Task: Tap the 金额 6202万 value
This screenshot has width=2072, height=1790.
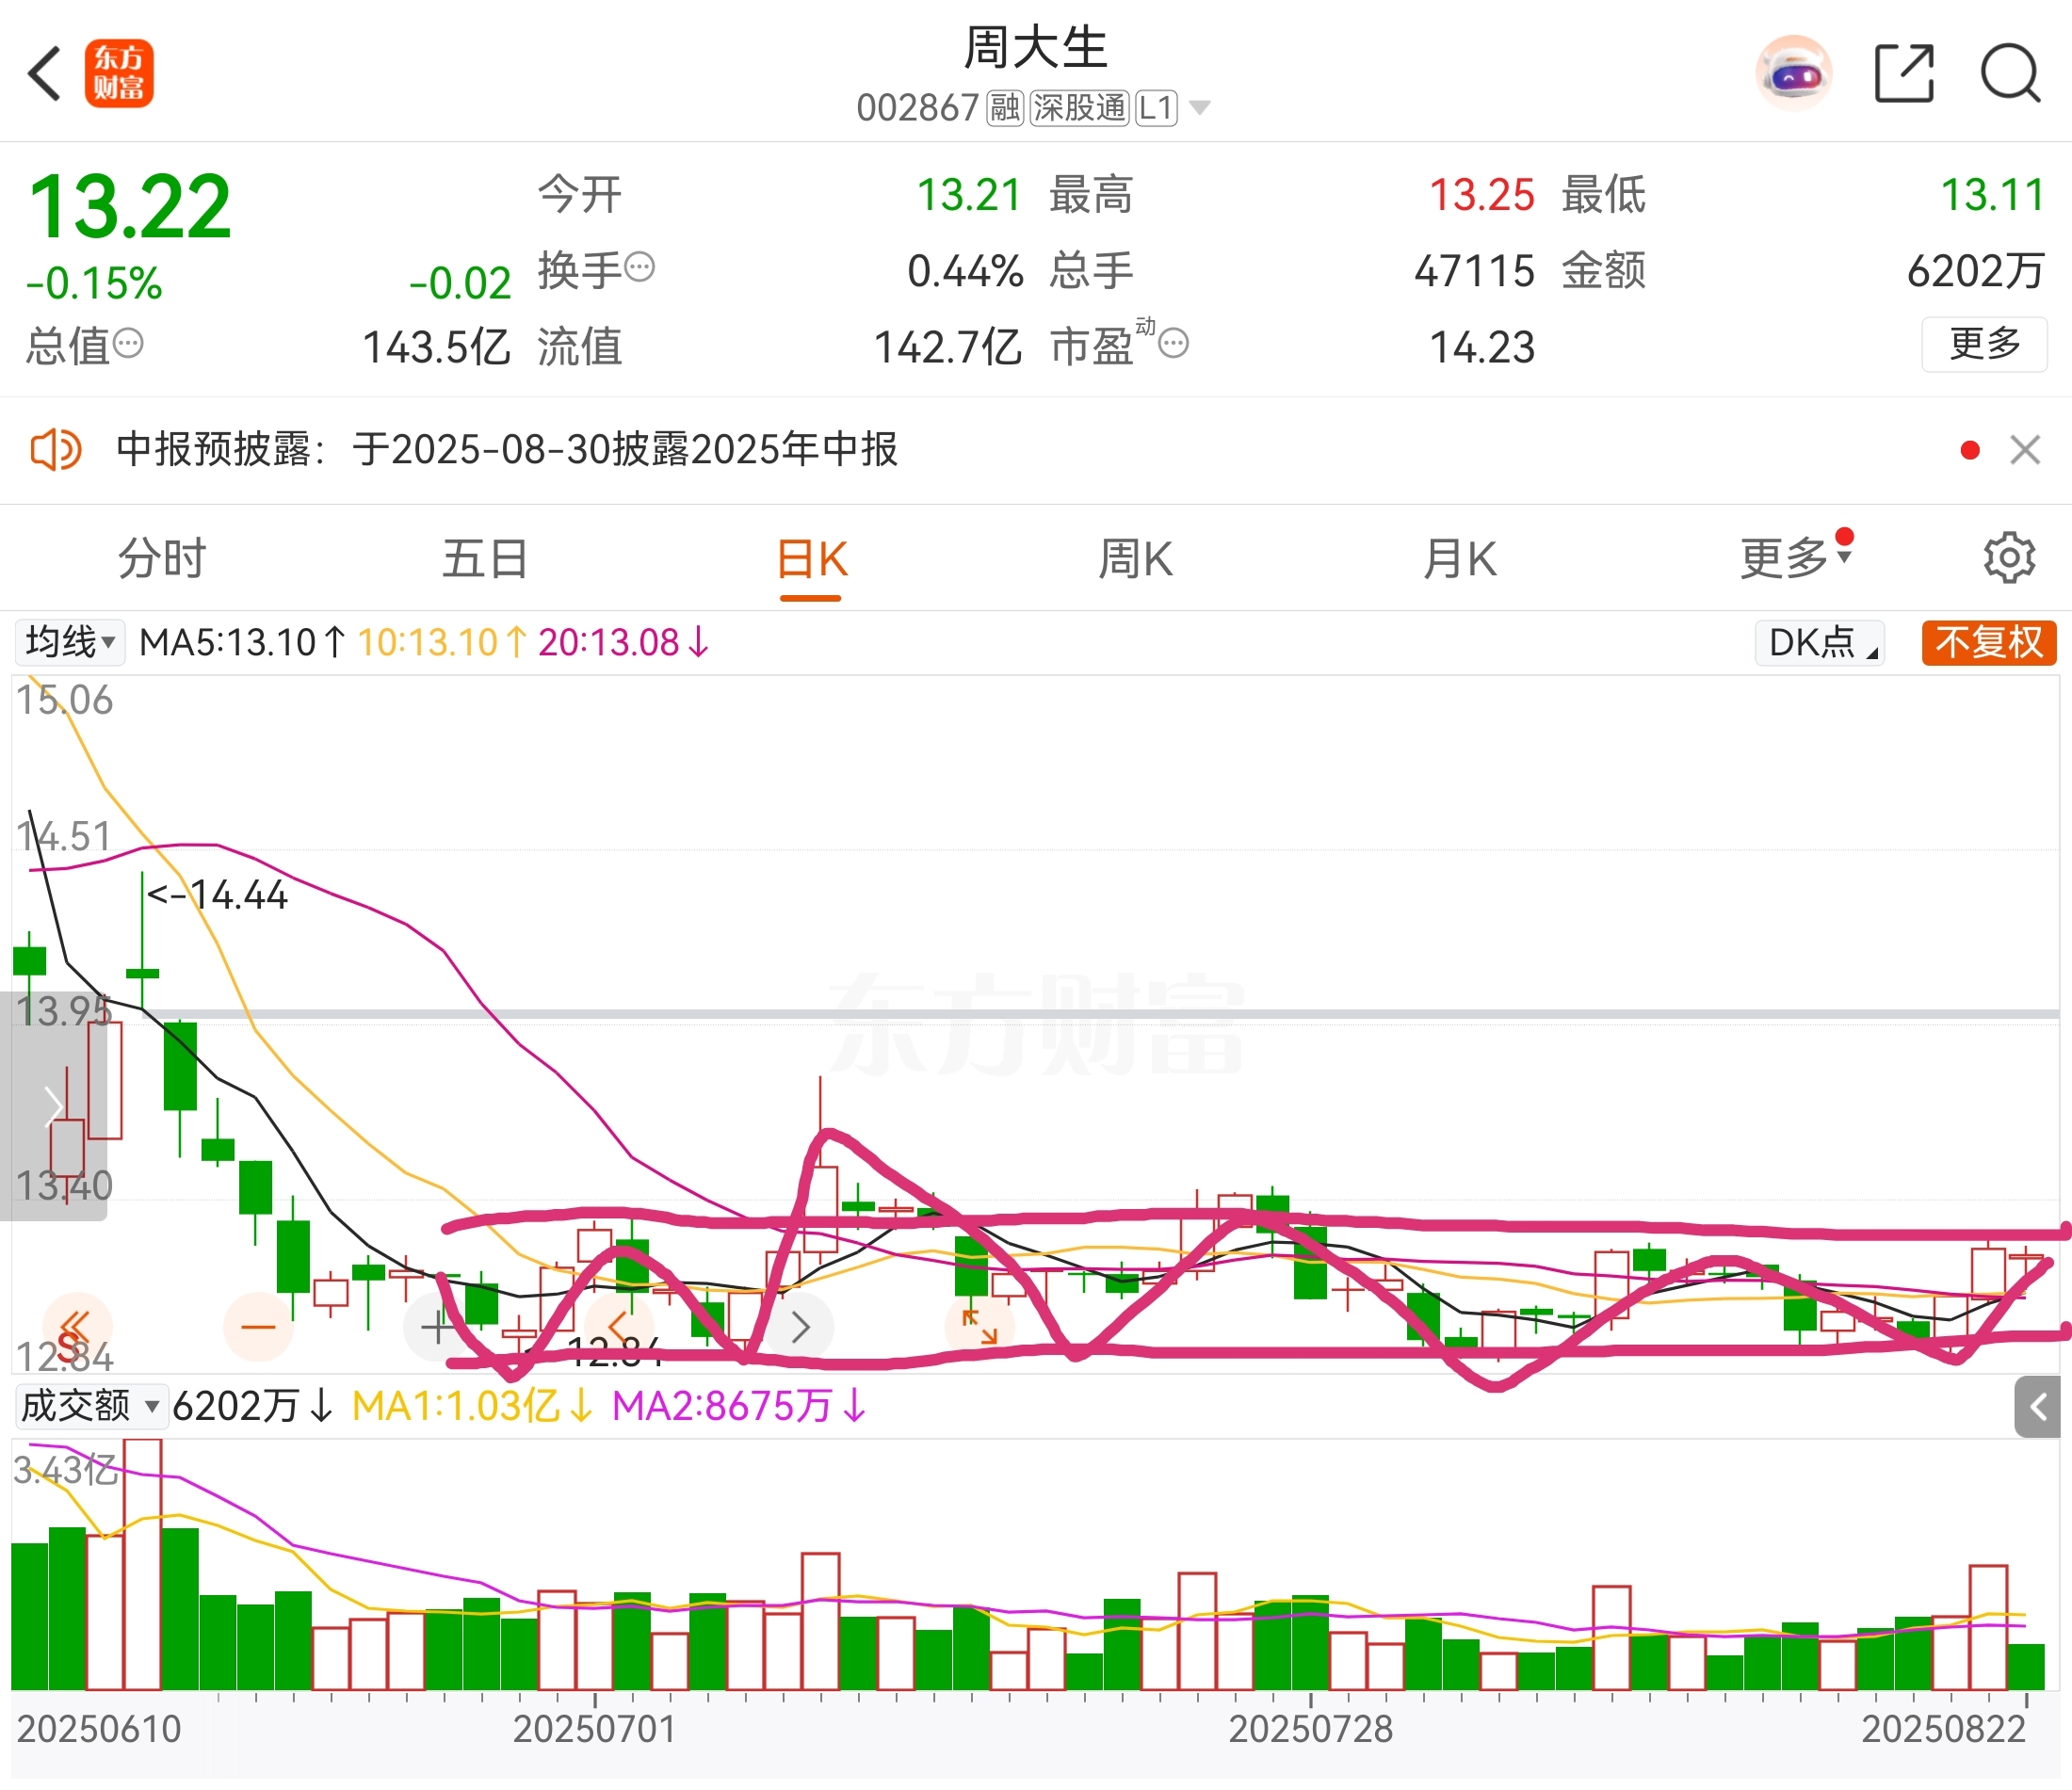Action: [1975, 271]
